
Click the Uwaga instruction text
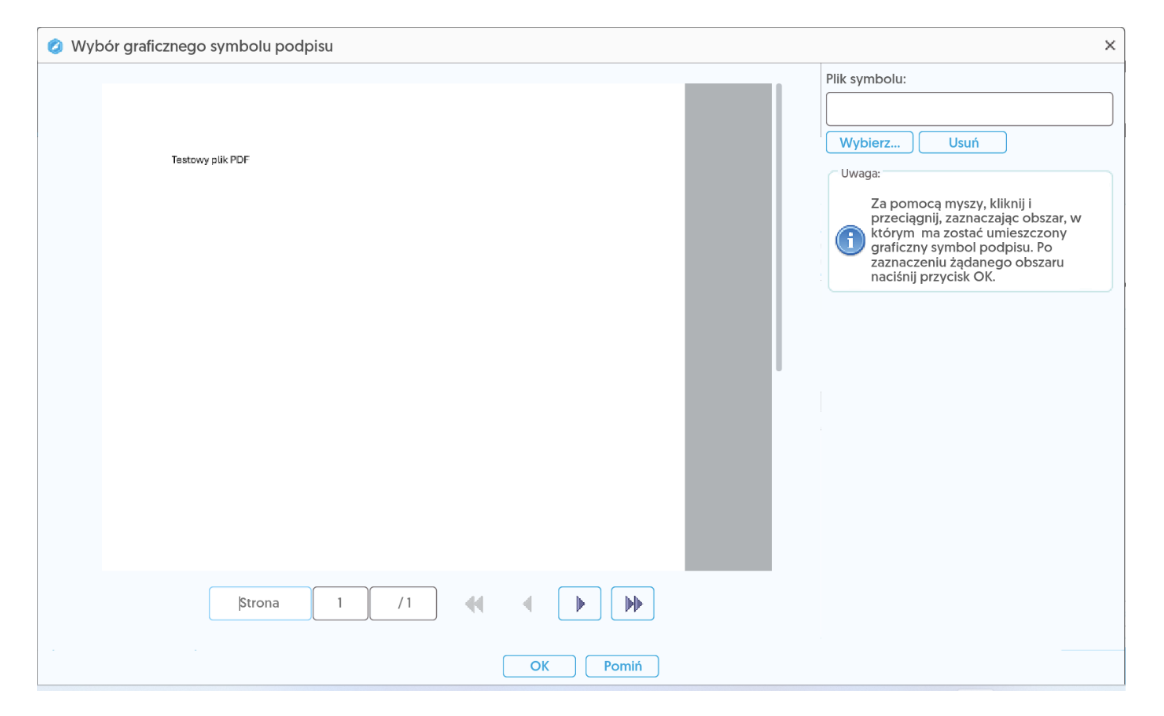click(975, 241)
